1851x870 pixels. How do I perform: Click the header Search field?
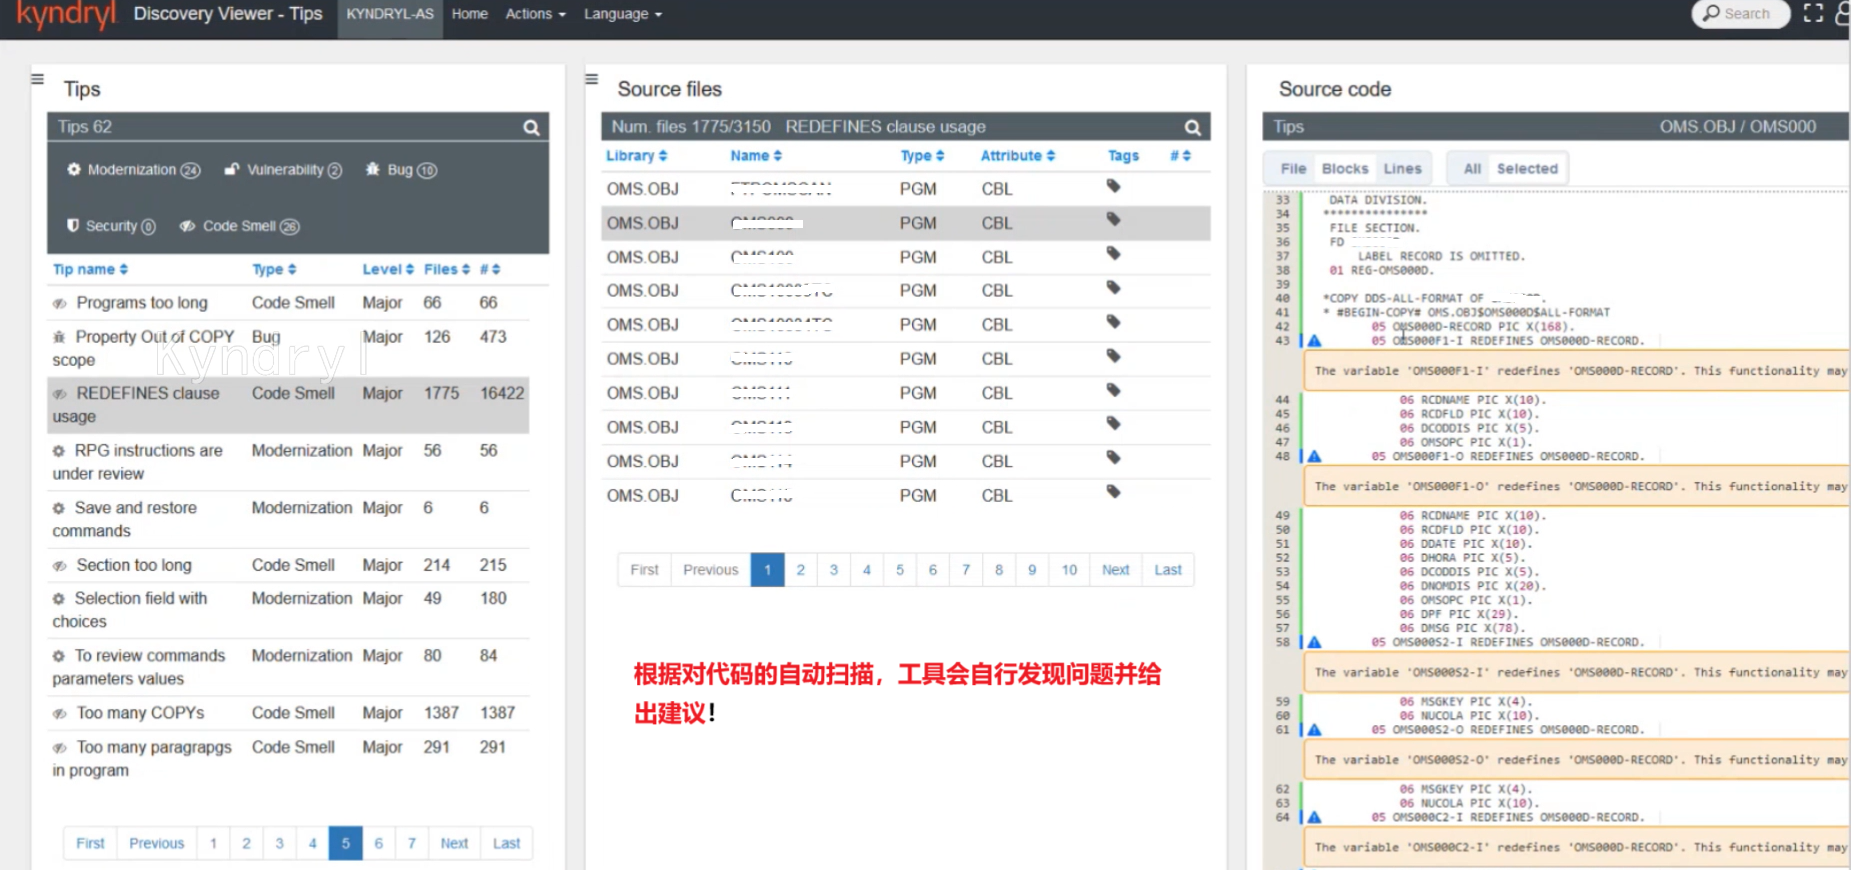1739,14
